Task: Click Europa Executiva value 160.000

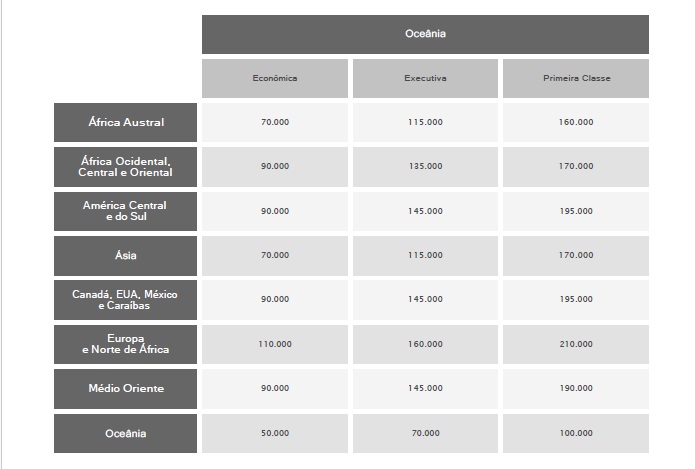Action: tap(425, 344)
